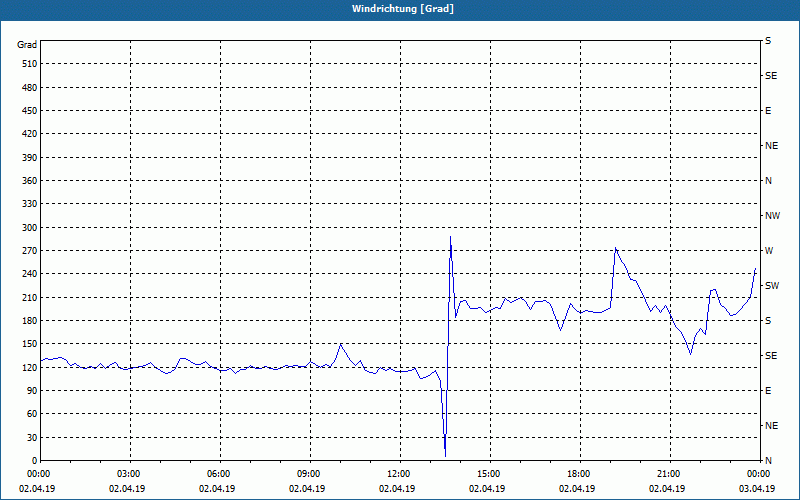Select the 210 degree axis label
Screen dimensions: 800x500
30,297
